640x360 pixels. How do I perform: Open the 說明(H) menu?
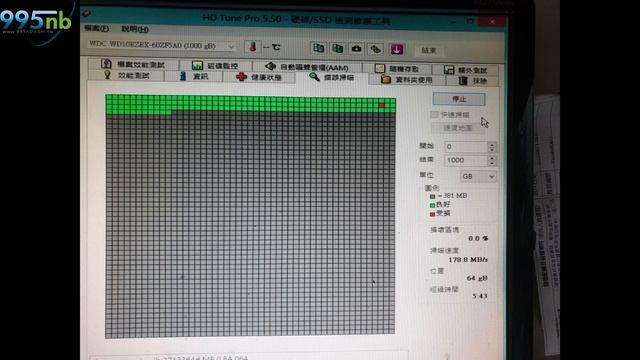(135, 29)
